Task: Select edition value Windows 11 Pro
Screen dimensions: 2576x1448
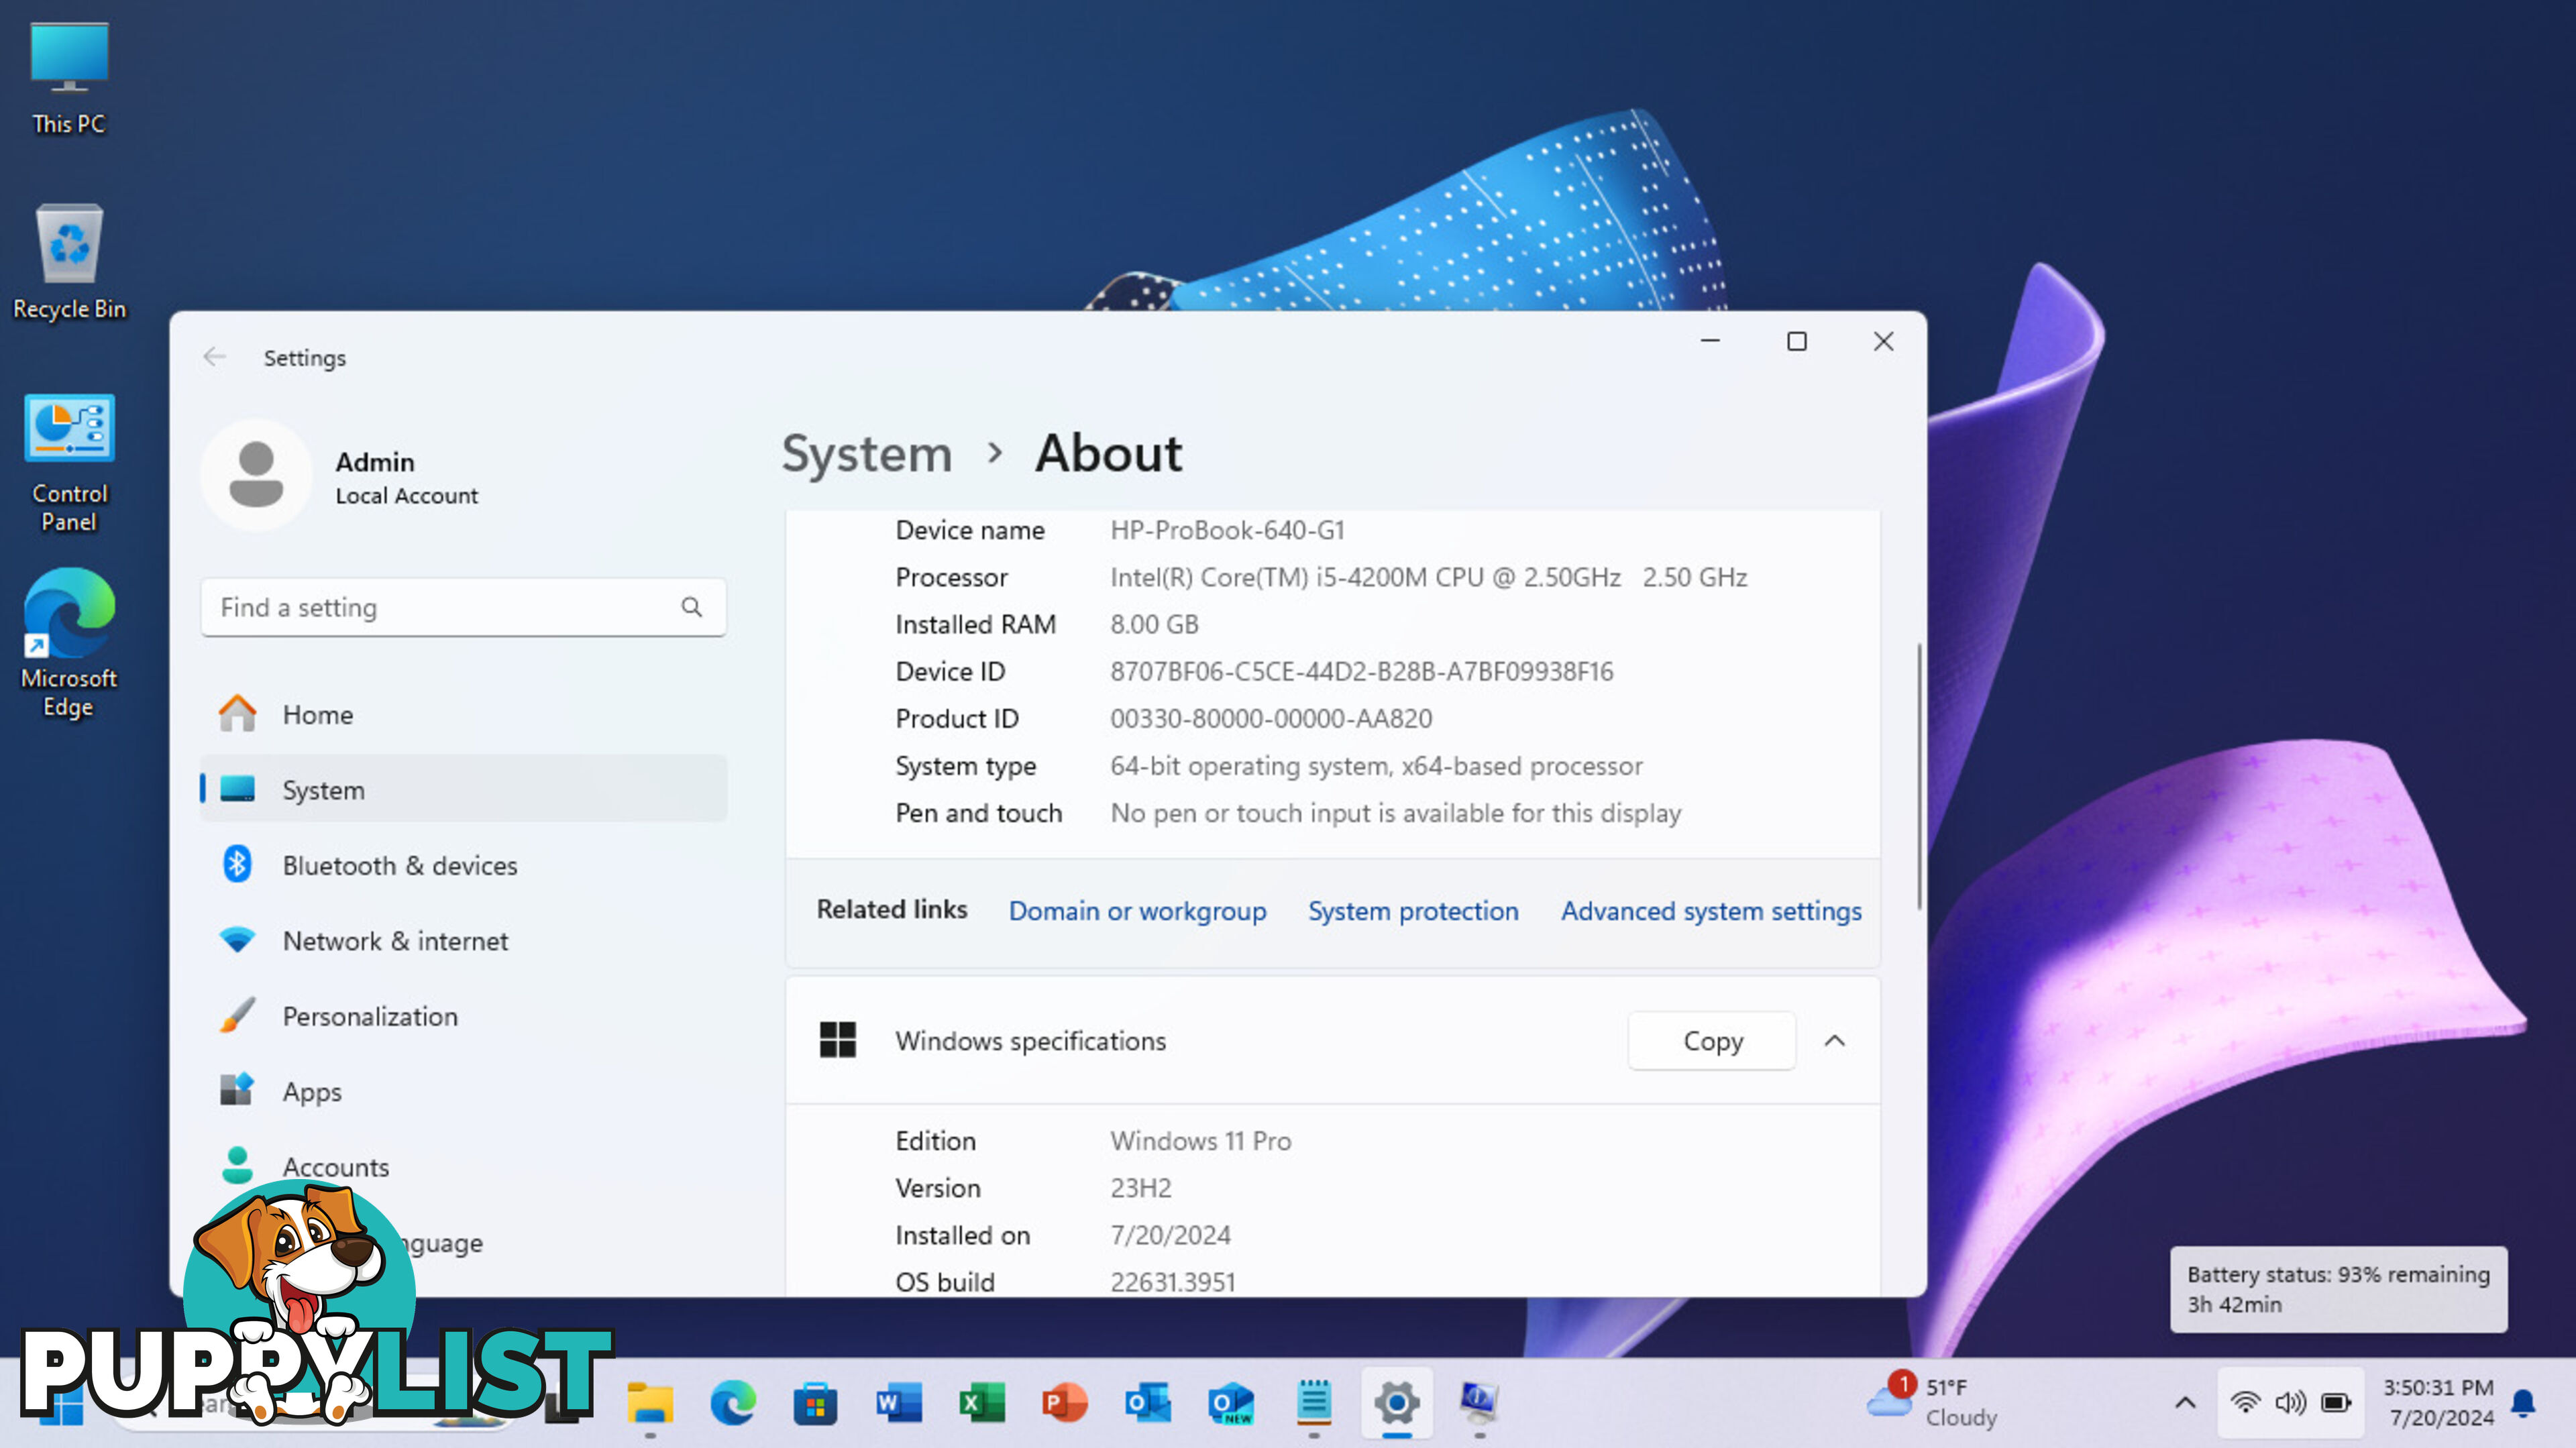Action: click(1201, 1141)
